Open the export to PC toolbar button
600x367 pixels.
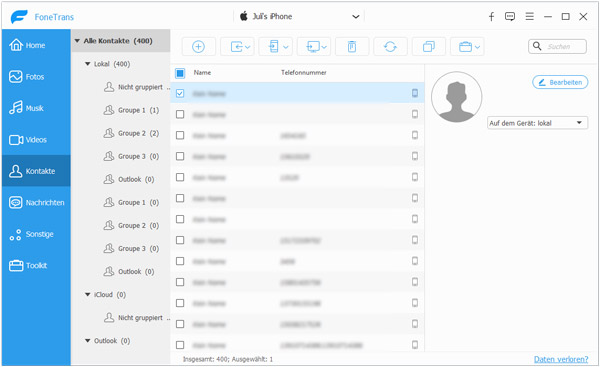(x=314, y=47)
